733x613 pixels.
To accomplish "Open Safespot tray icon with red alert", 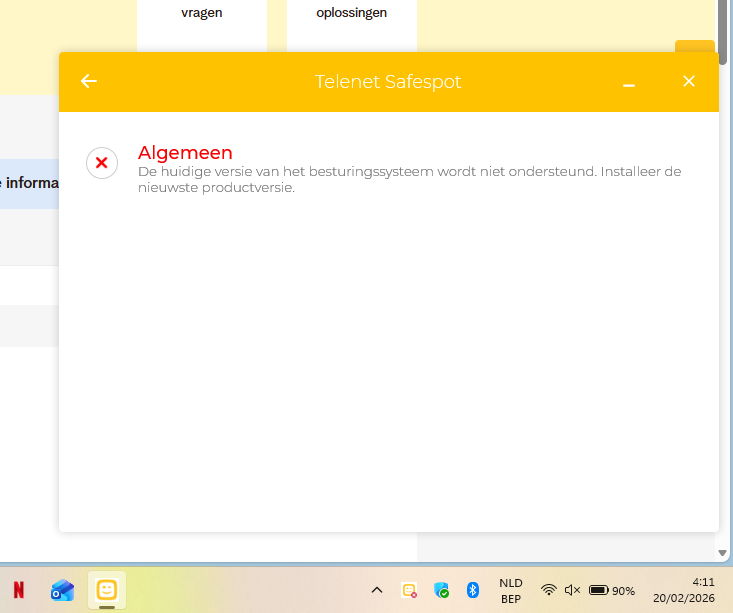I will 410,591.
